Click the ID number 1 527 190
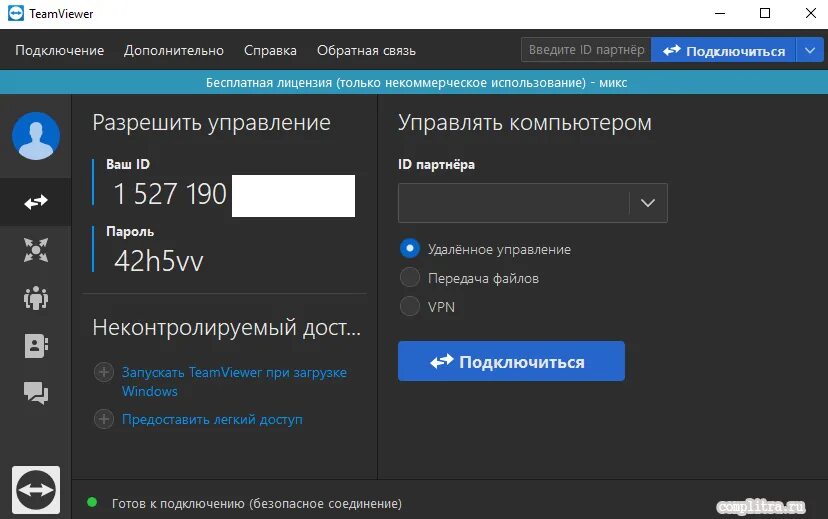The image size is (828, 519). [x=170, y=194]
